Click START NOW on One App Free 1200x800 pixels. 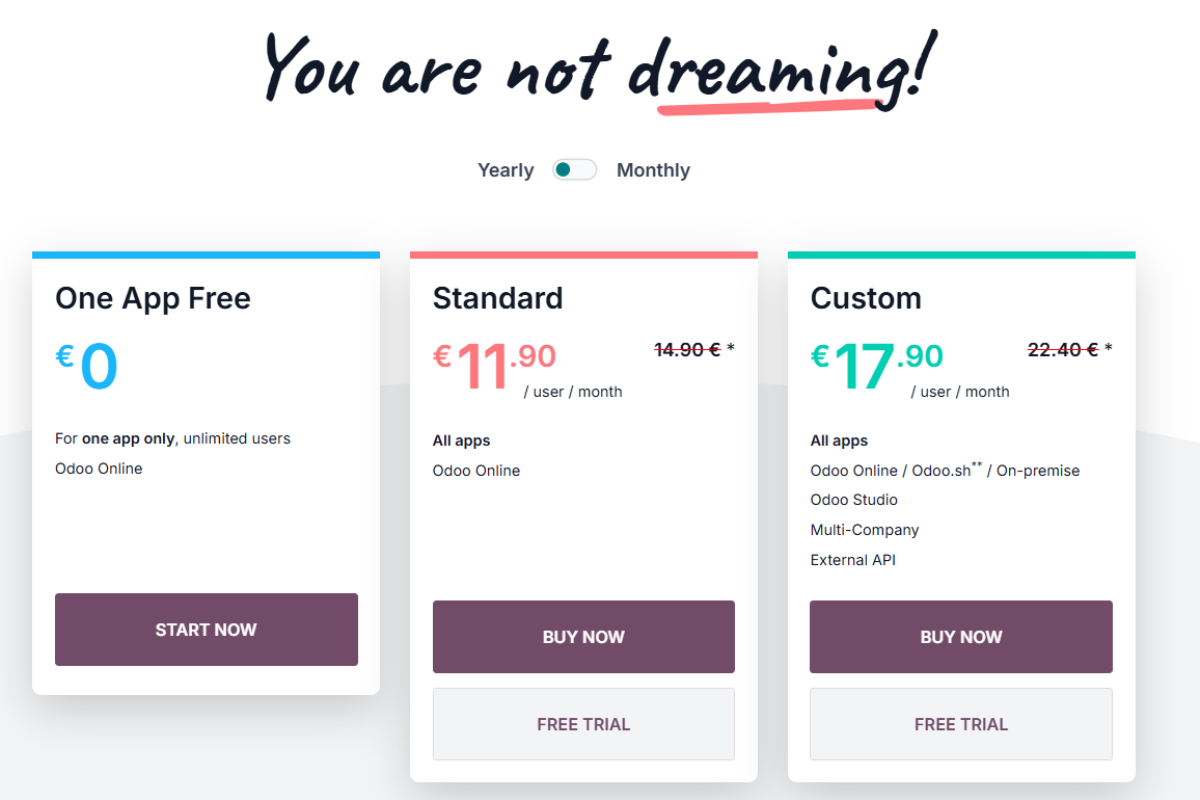click(x=206, y=629)
